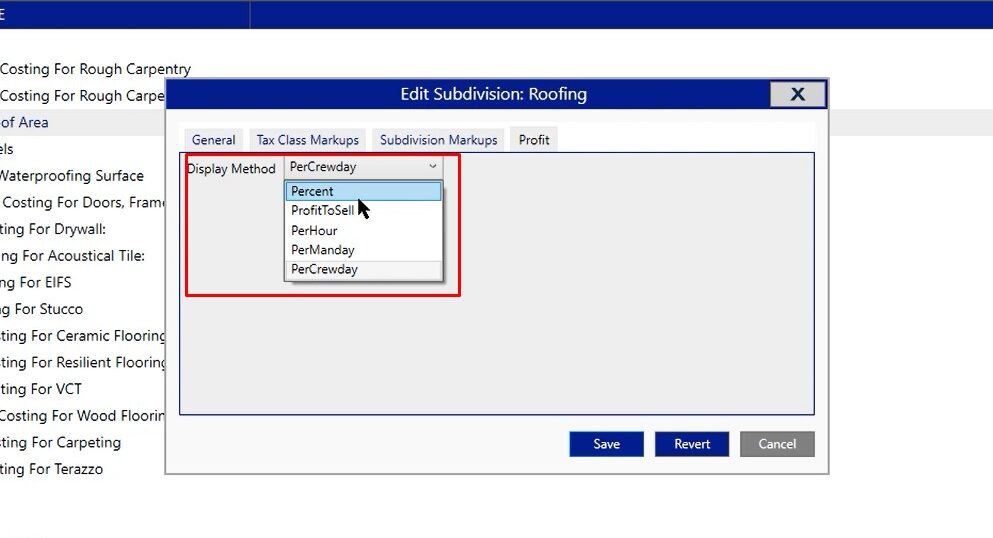Select the Profit tab
This screenshot has height=538, width=993.
534,140
